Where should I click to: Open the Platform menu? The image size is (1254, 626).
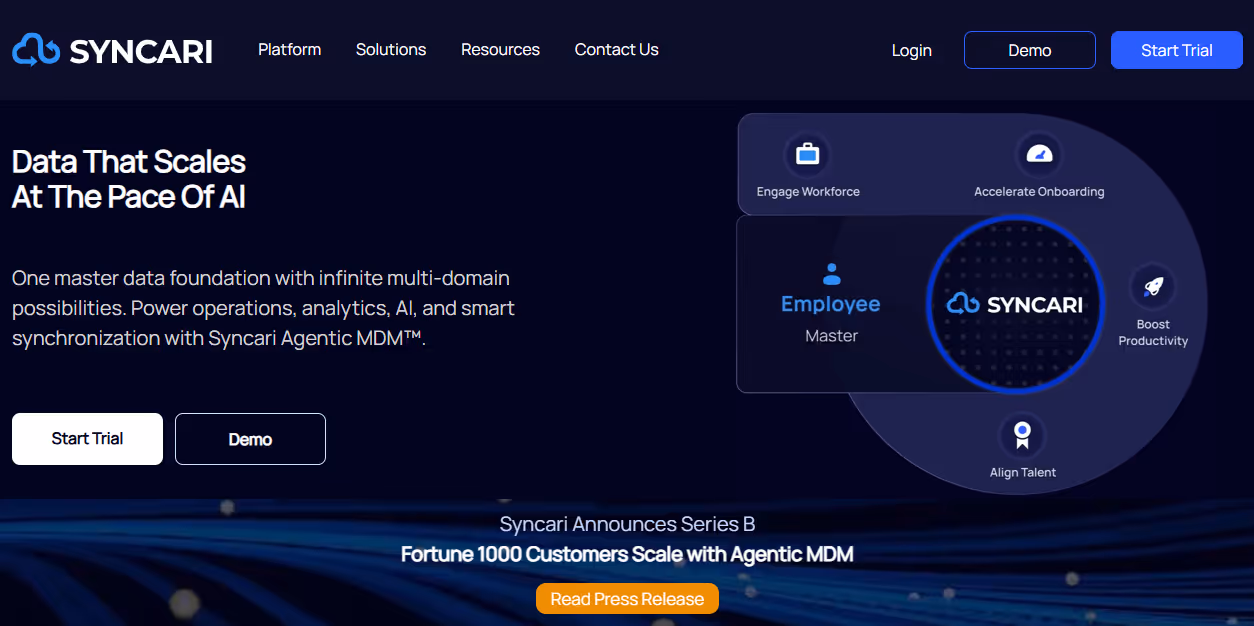[x=290, y=49]
